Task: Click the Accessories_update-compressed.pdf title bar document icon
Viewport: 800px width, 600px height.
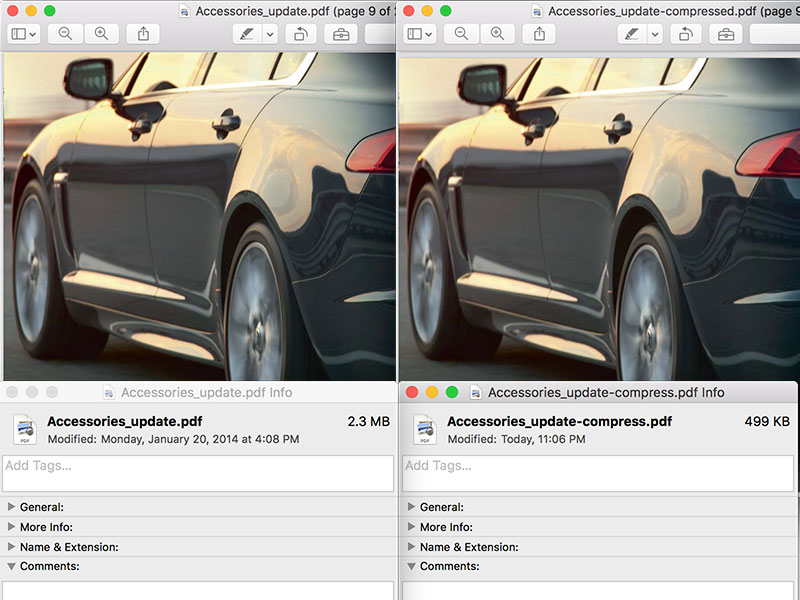Action: [537, 11]
